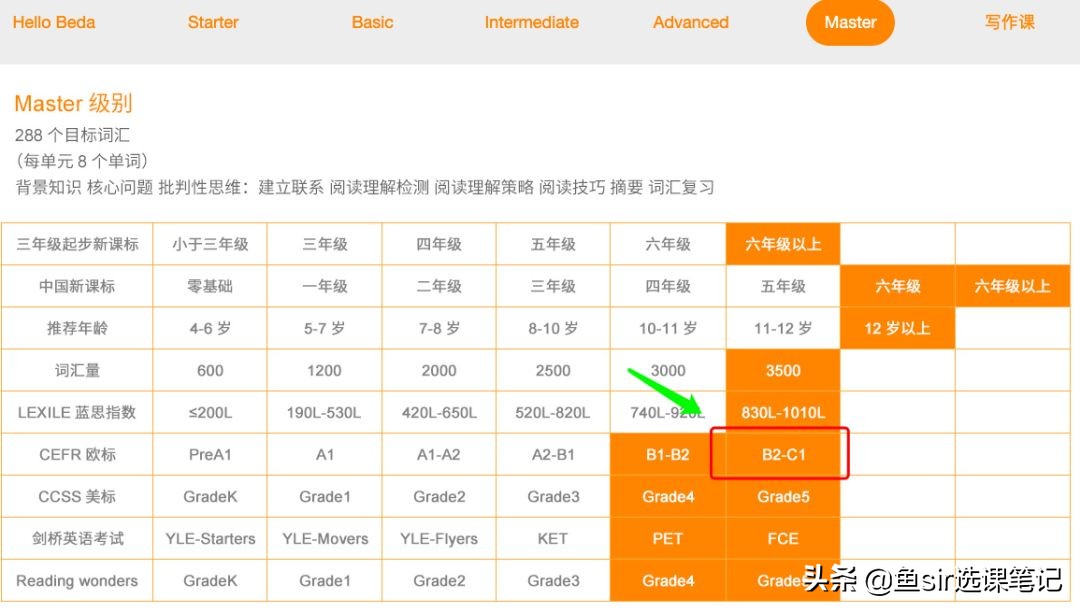Select the A2-B1 CEFR cell
Screen dimensions: 1080x612
tap(553, 454)
